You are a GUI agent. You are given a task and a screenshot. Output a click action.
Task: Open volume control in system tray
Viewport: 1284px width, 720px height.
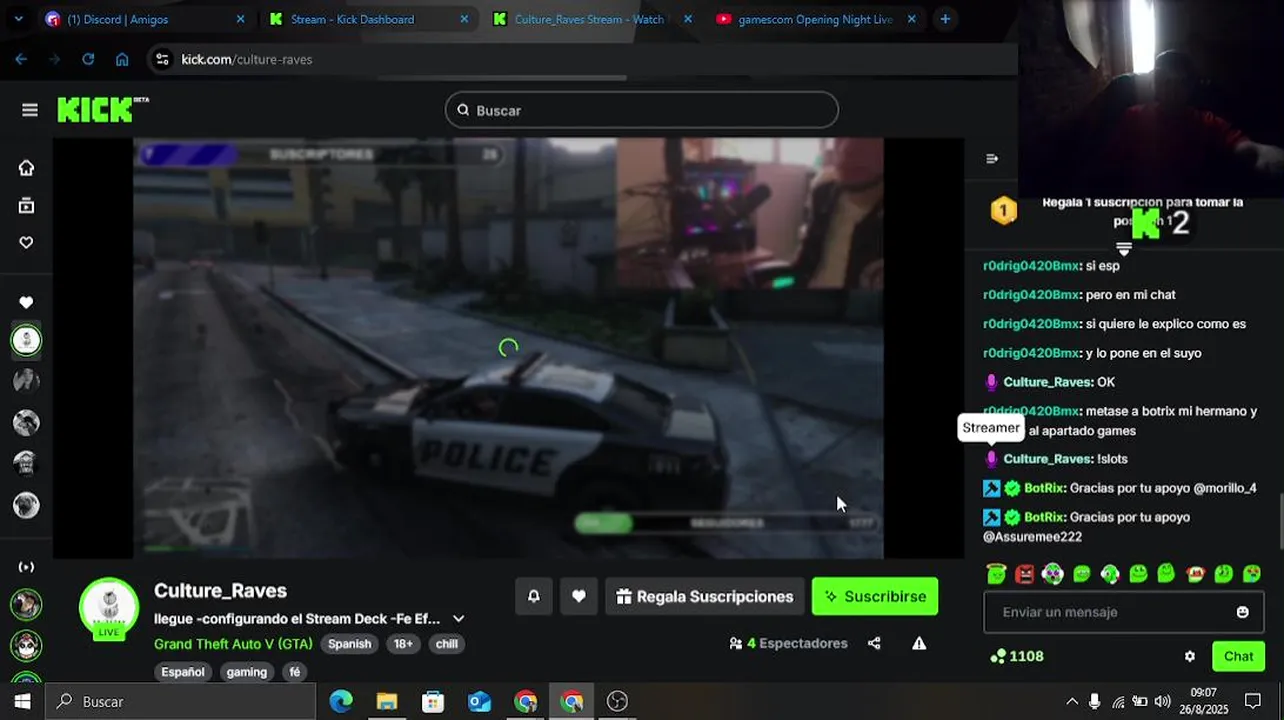pos(1162,701)
